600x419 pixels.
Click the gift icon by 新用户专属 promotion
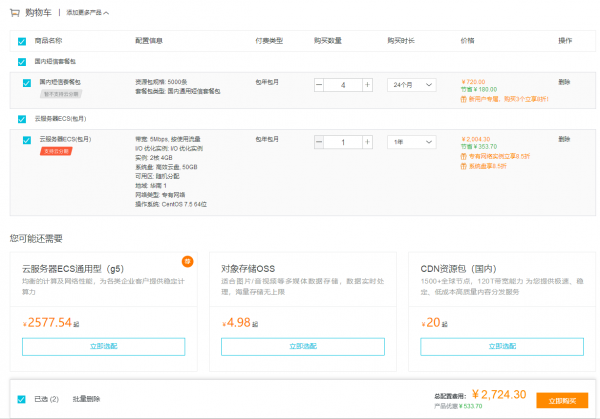463,99
